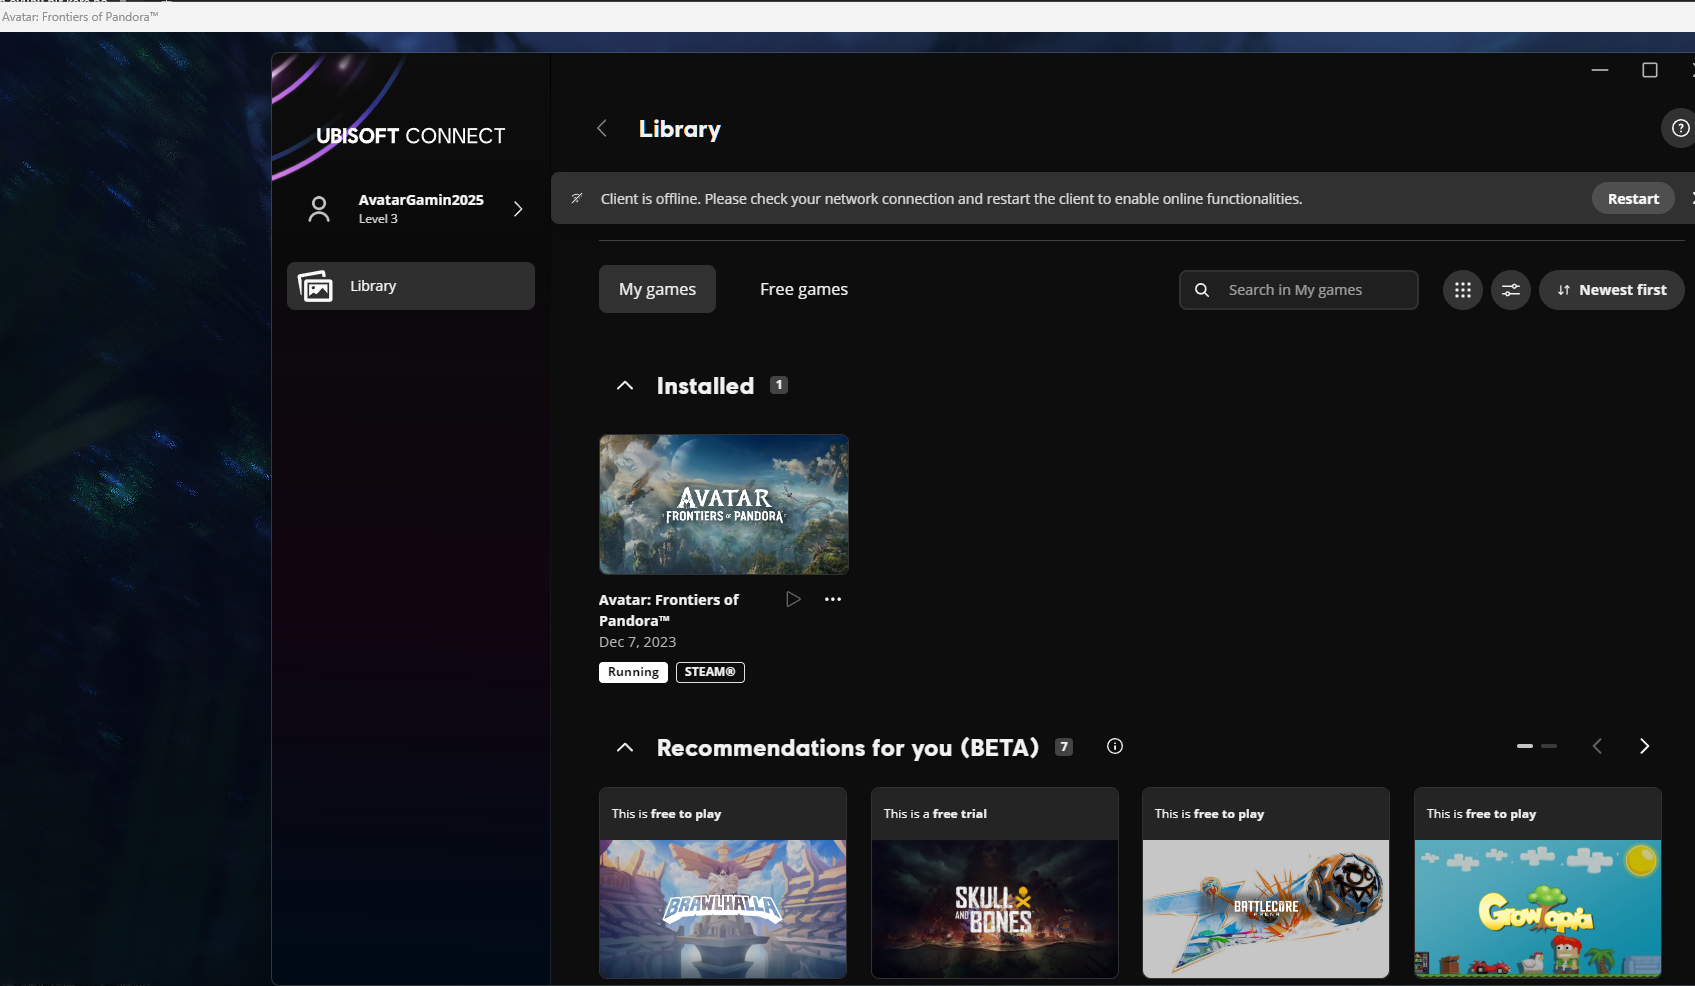
Task: Click the search magnifier icon
Action: (x=1202, y=290)
